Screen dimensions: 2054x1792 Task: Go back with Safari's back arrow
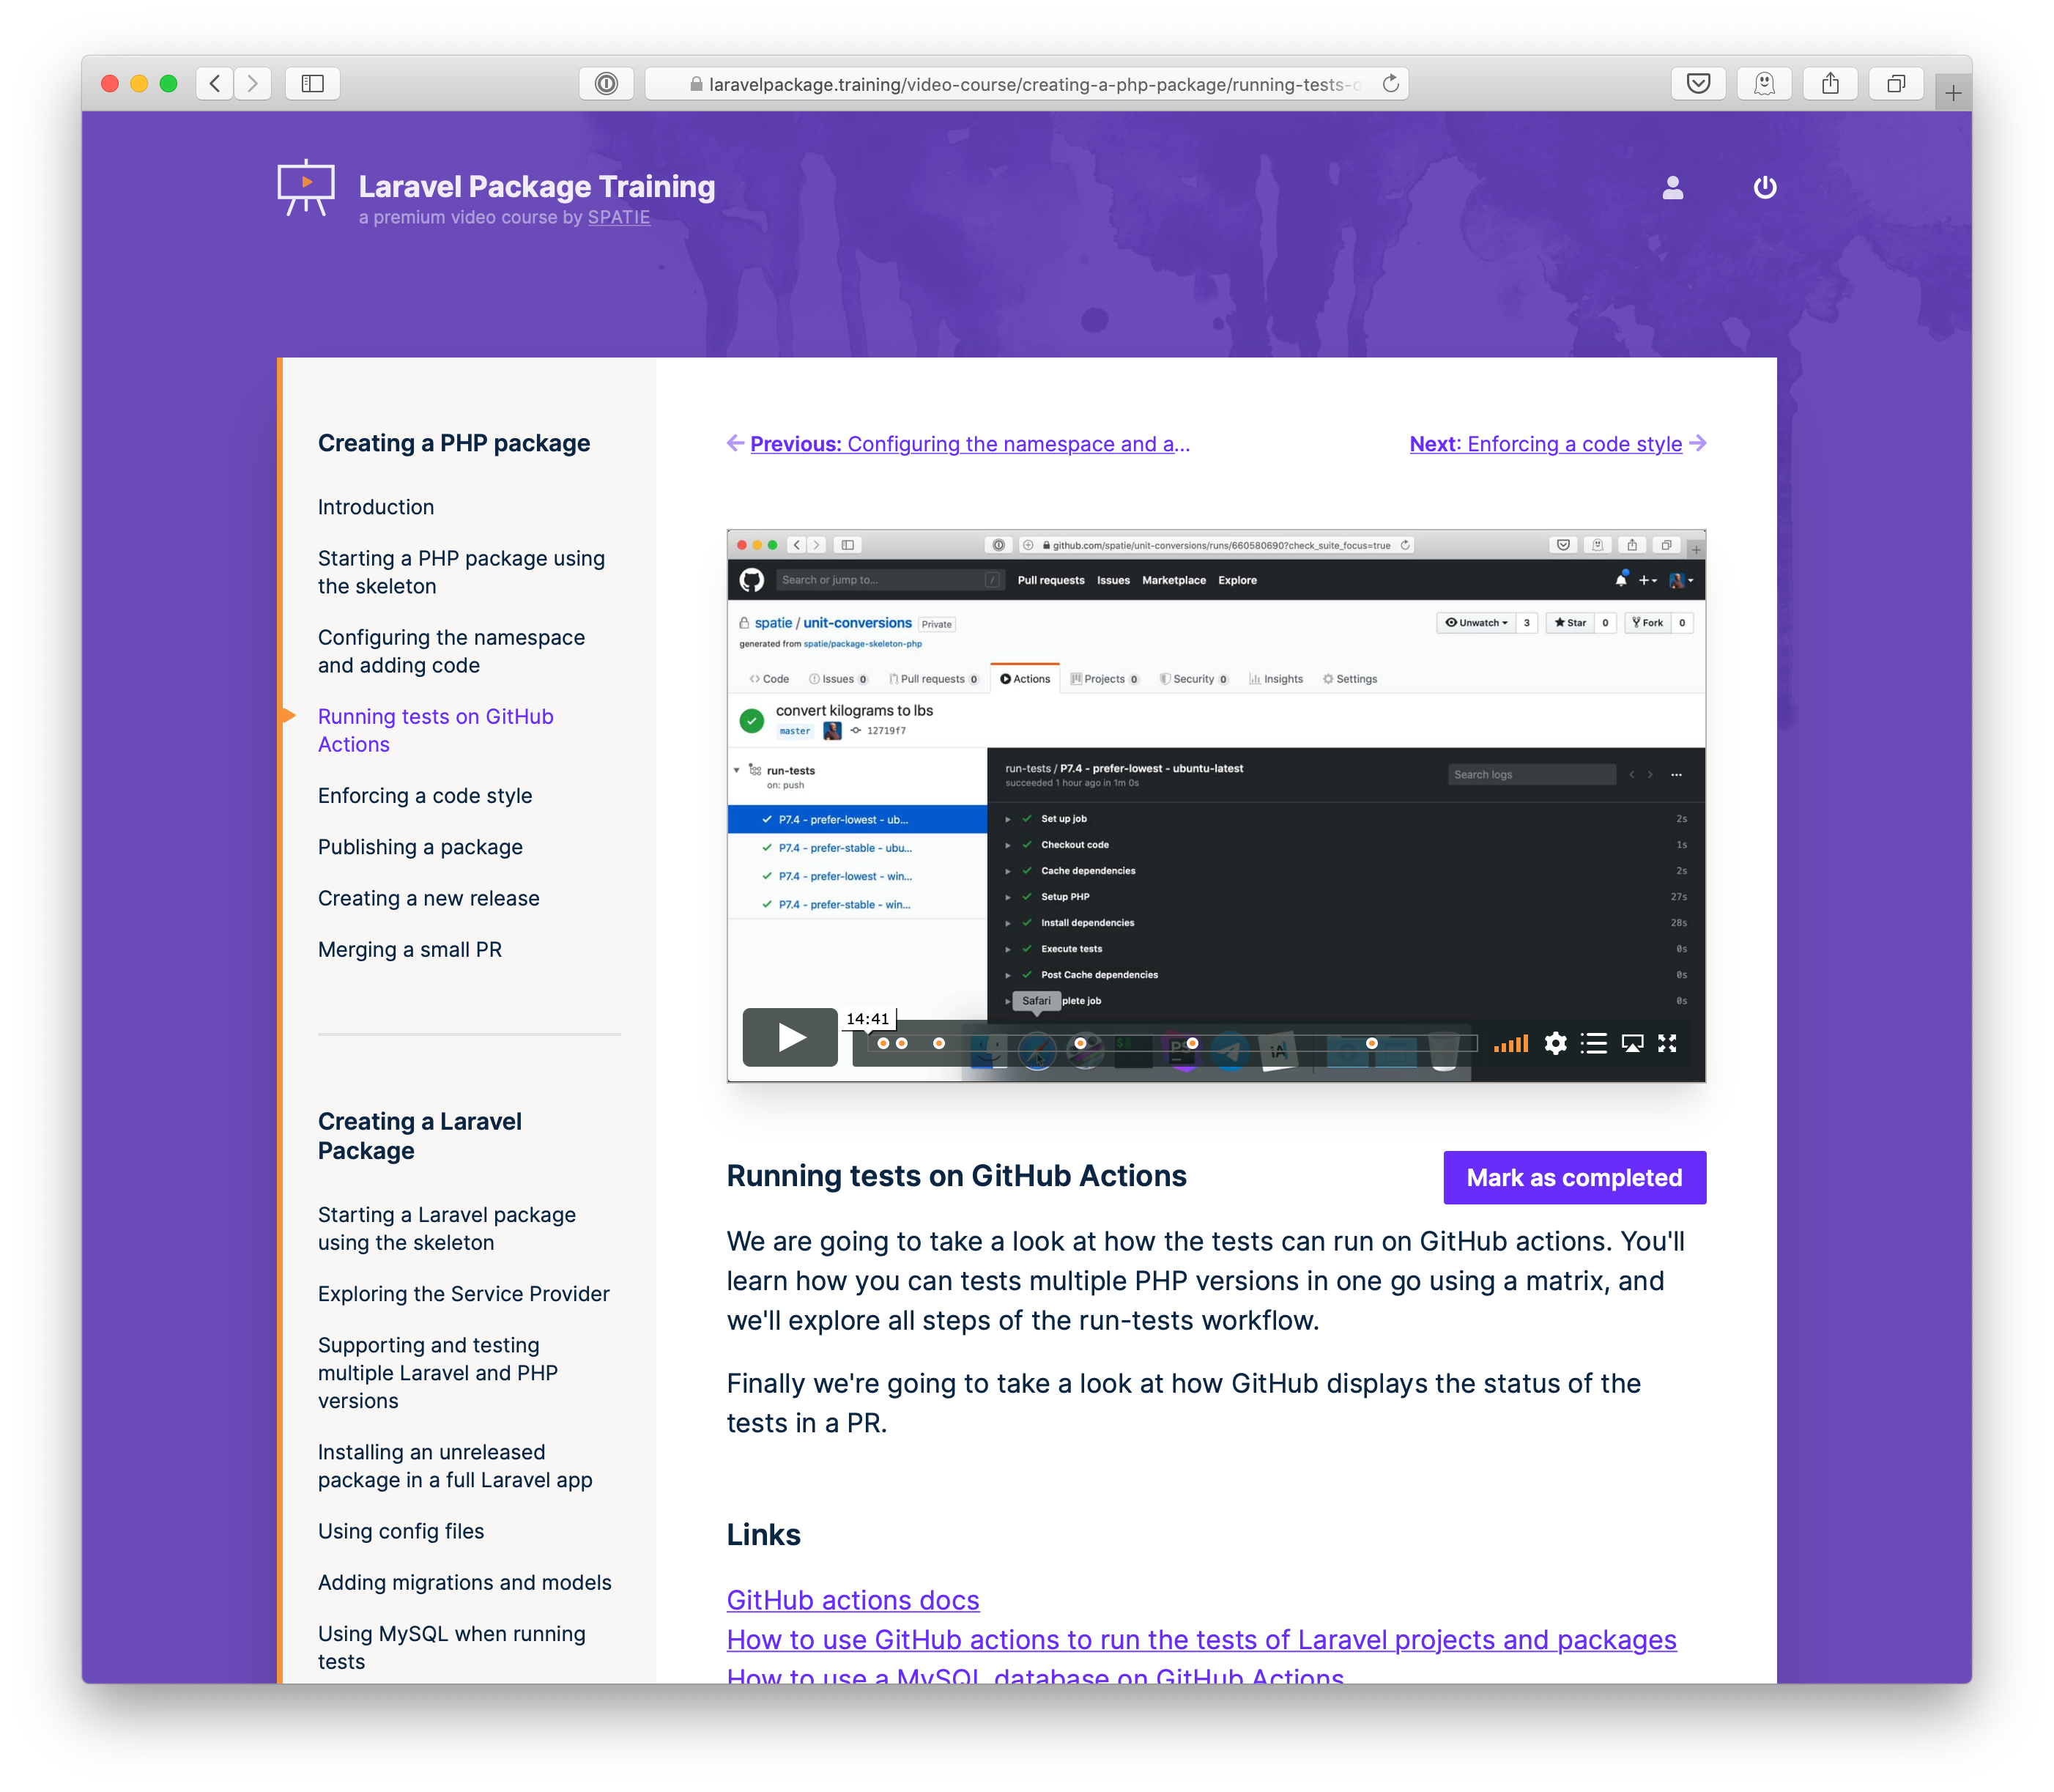pyautogui.click(x=214, y=83)
